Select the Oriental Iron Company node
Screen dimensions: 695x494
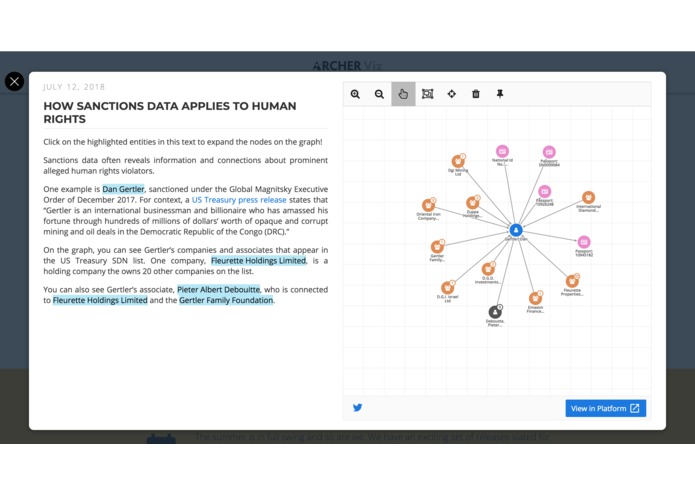[x=428, y=205]
